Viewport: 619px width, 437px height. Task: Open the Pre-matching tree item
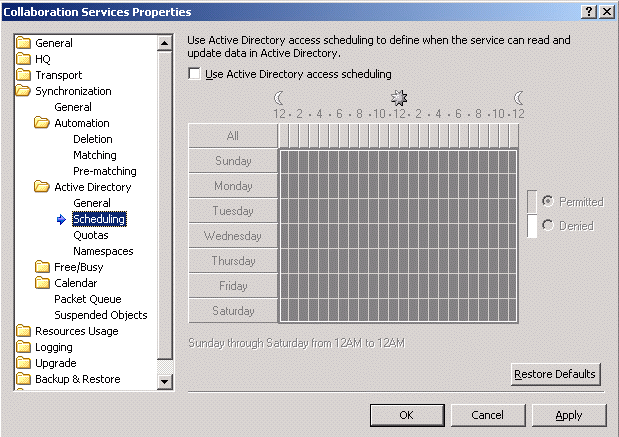point(105,171)
